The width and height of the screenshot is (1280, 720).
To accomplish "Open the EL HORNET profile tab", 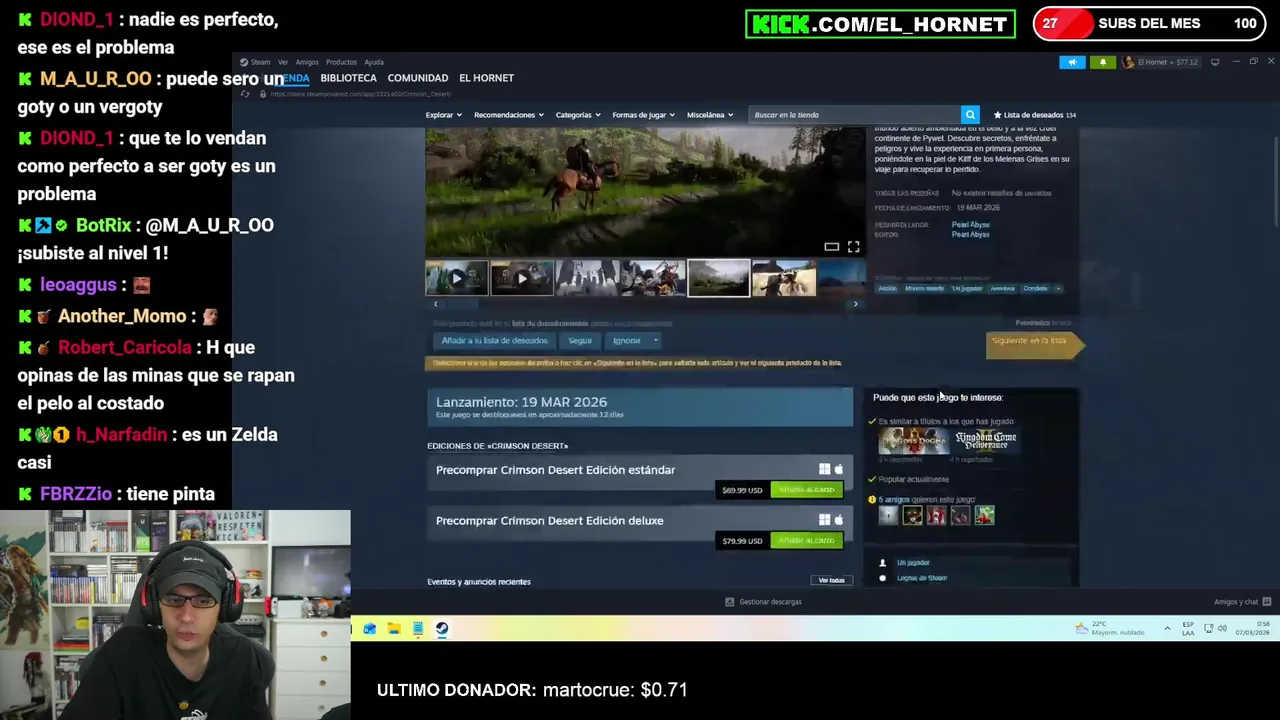I will point(486,78).
